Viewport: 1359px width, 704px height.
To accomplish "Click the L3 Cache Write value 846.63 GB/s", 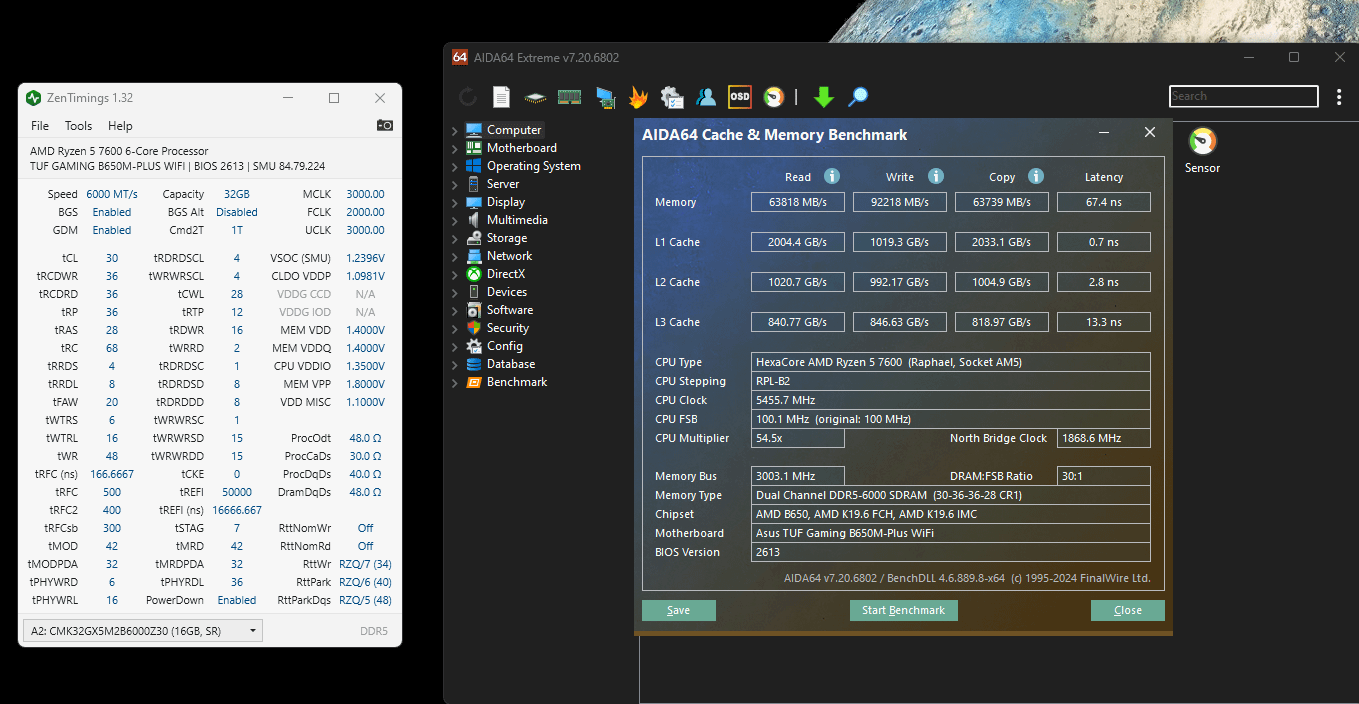I will pyautogui.click(x=900, y=322).
